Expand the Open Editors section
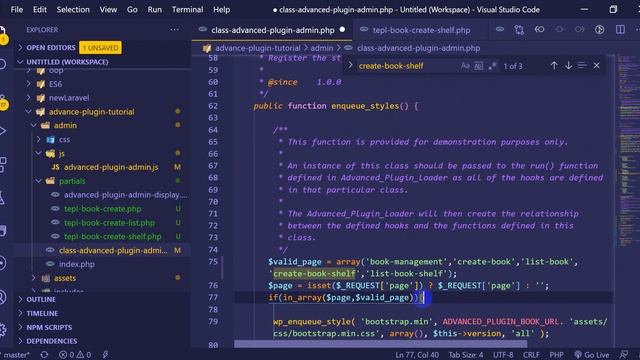Image resolution: width=640 pixels, height=360 pixels. pyautogui.click(x=51, y=48)
